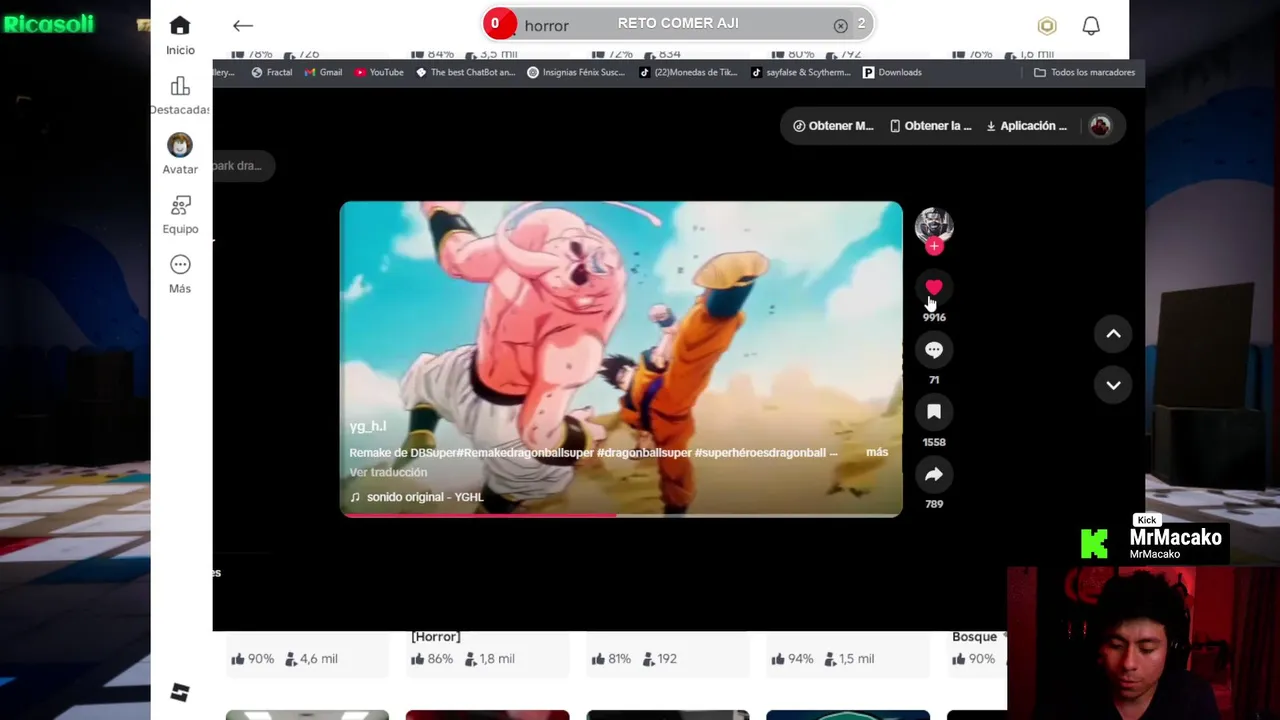
Task: Open the Gmail bookmark
Action: [324, 72]
